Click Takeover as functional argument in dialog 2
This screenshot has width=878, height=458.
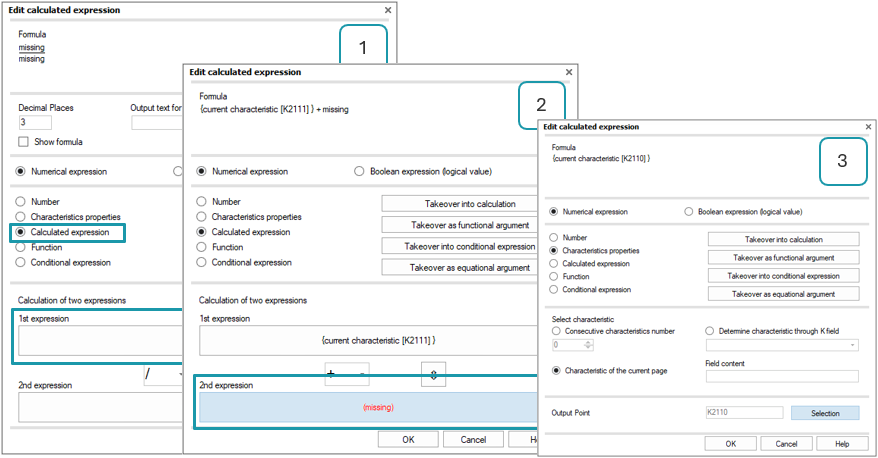(459, 225)
